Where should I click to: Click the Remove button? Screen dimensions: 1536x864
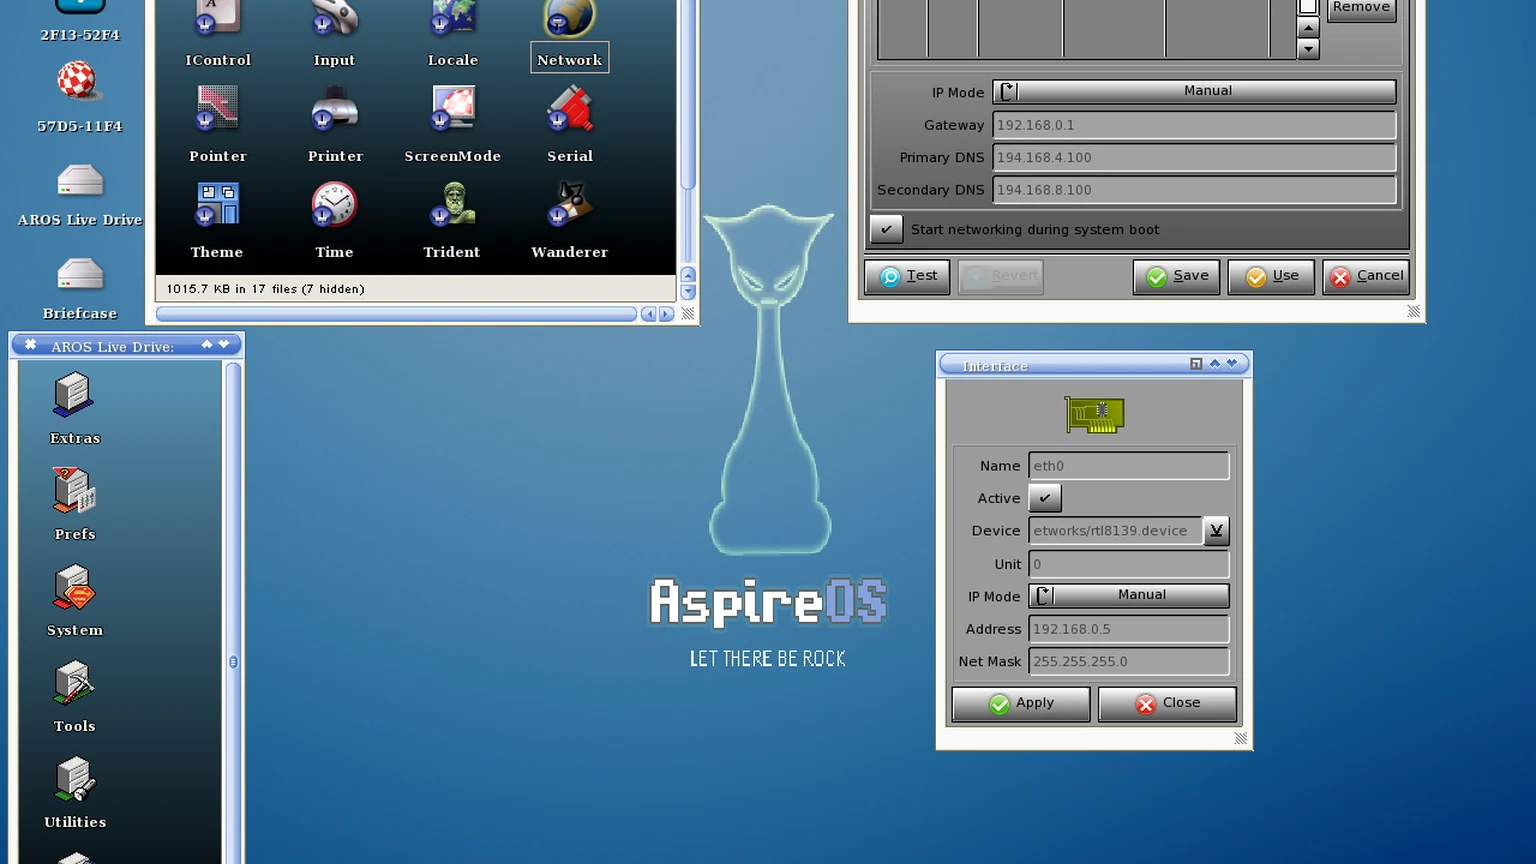click(x=1362, y=8)
